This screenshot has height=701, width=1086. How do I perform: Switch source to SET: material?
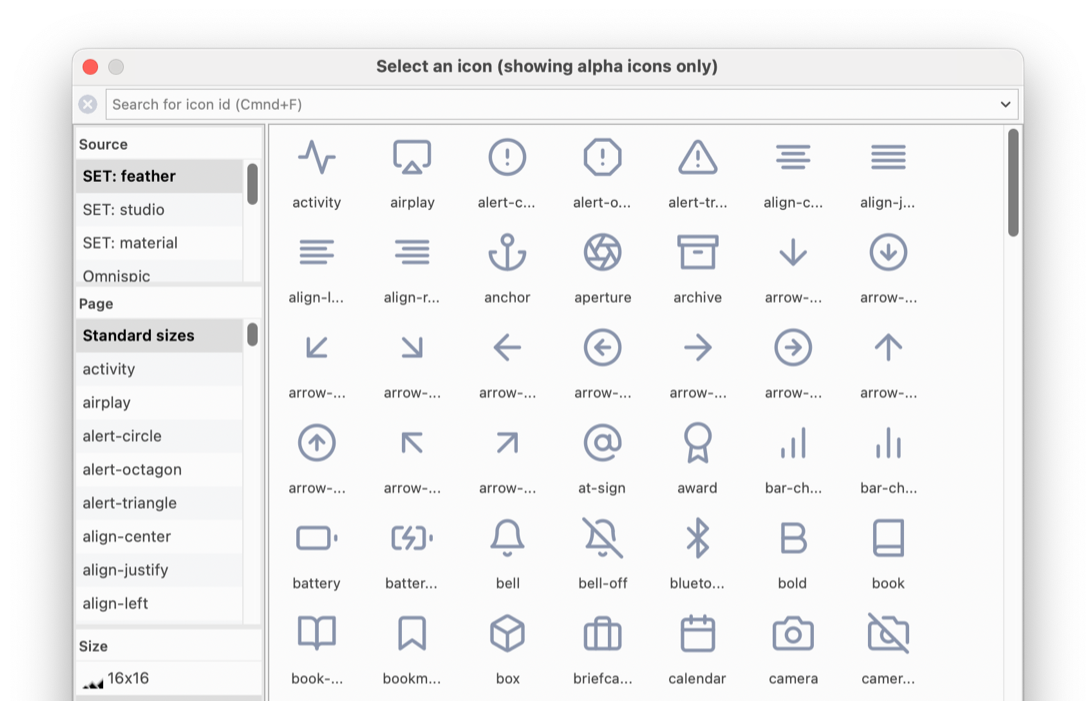[130, 243]
